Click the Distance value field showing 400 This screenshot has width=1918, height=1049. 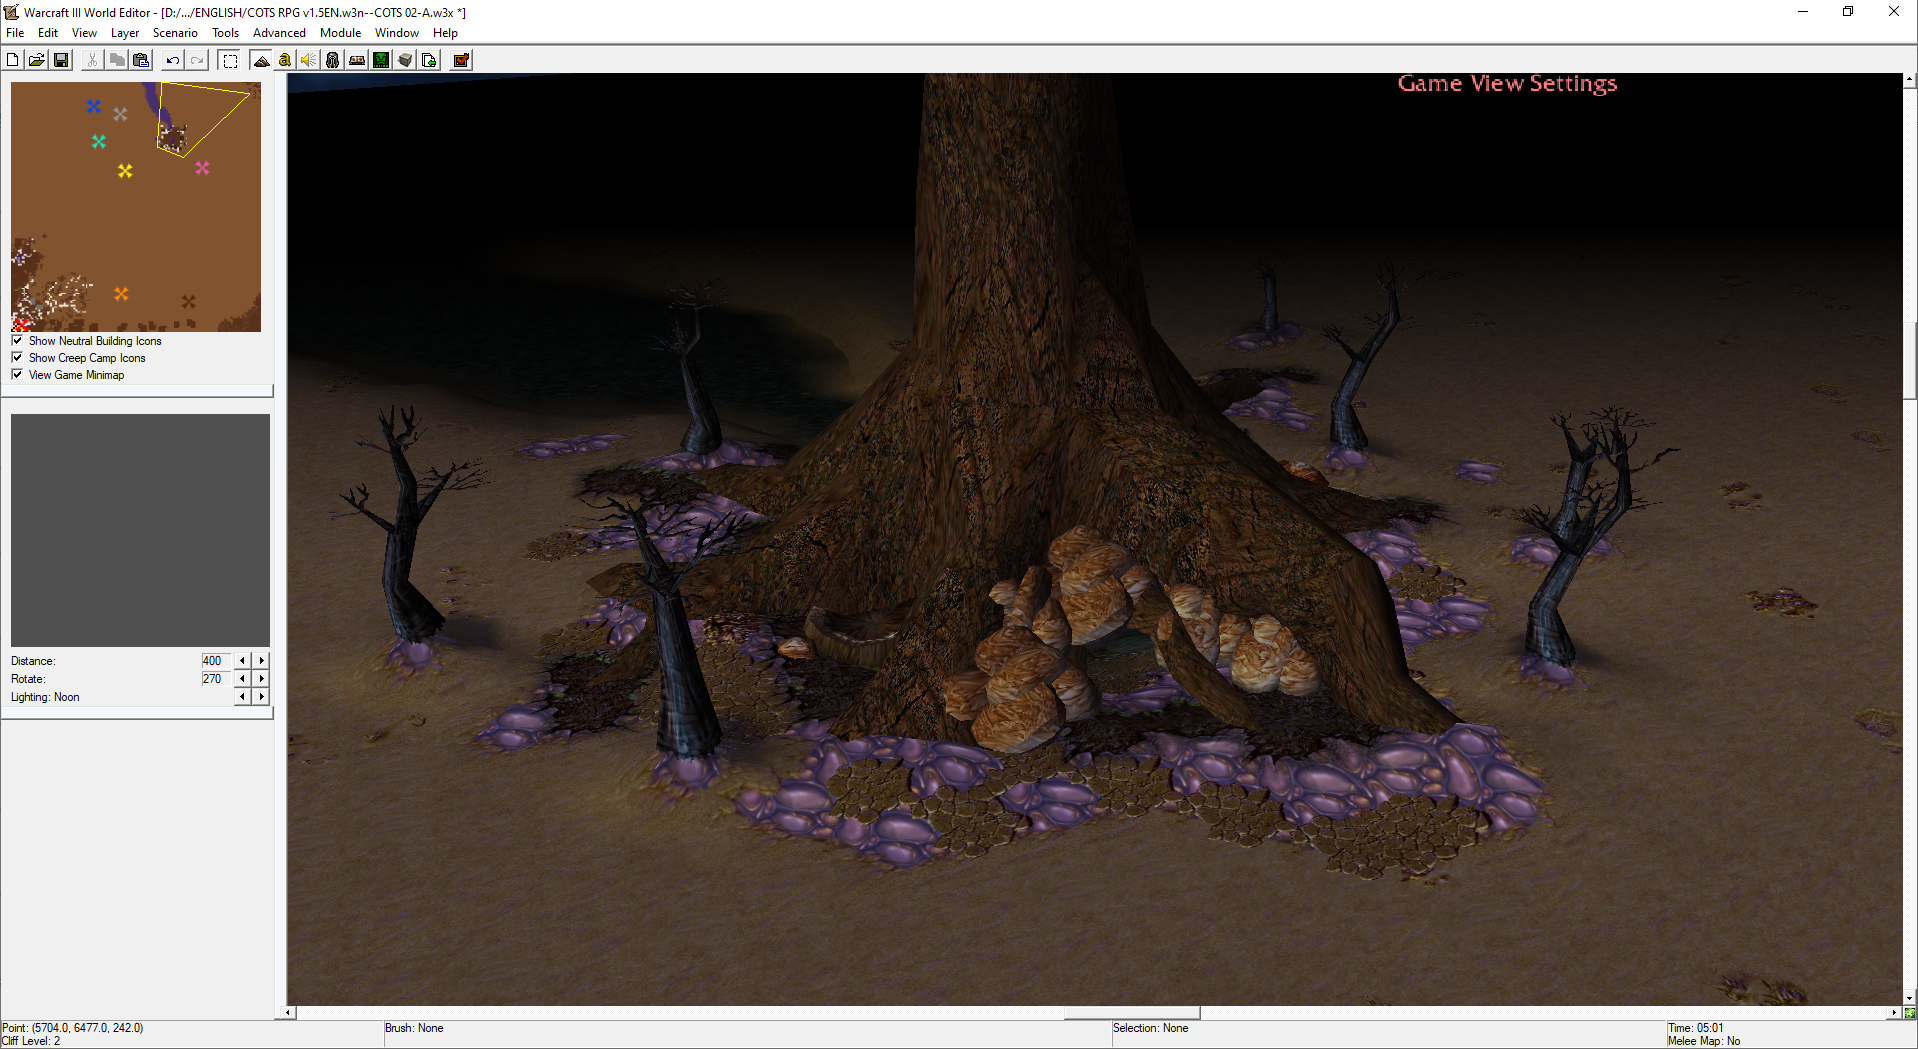pyautogui.click(x=215, y=660)
